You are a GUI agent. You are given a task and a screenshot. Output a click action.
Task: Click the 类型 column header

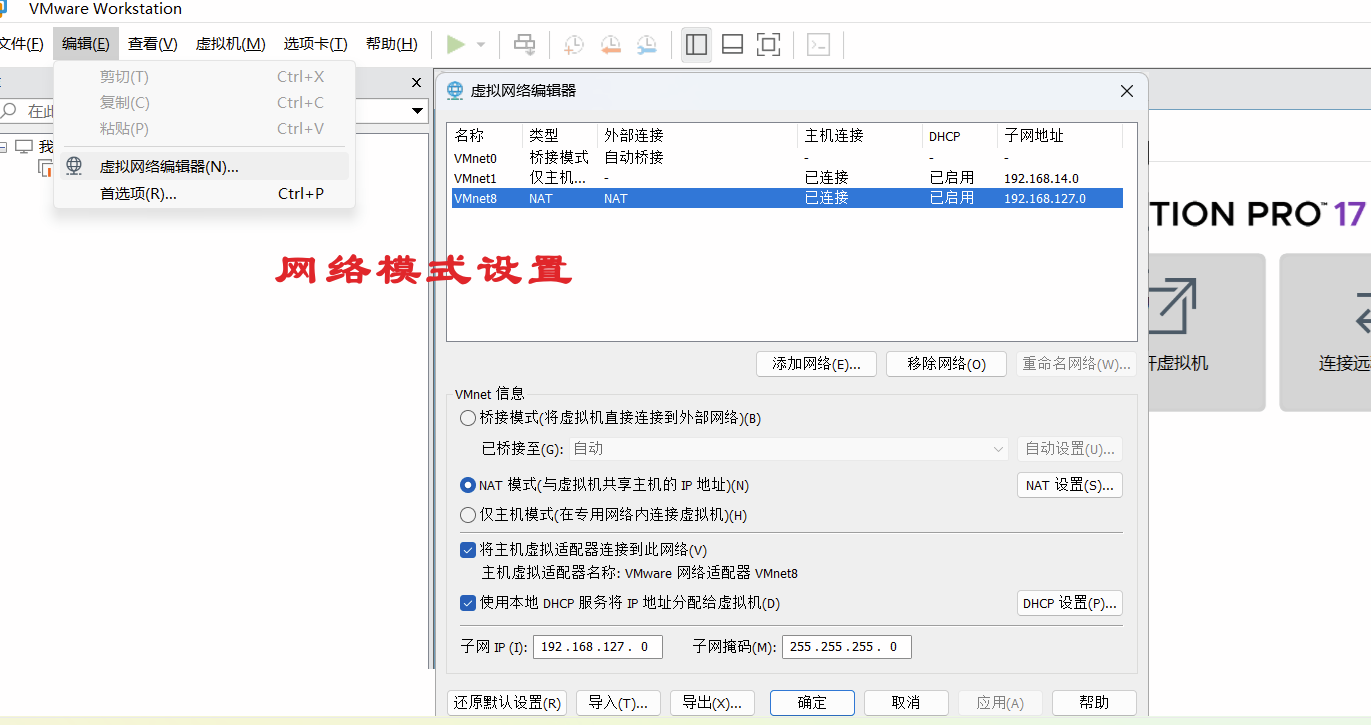tap(560, 136)
